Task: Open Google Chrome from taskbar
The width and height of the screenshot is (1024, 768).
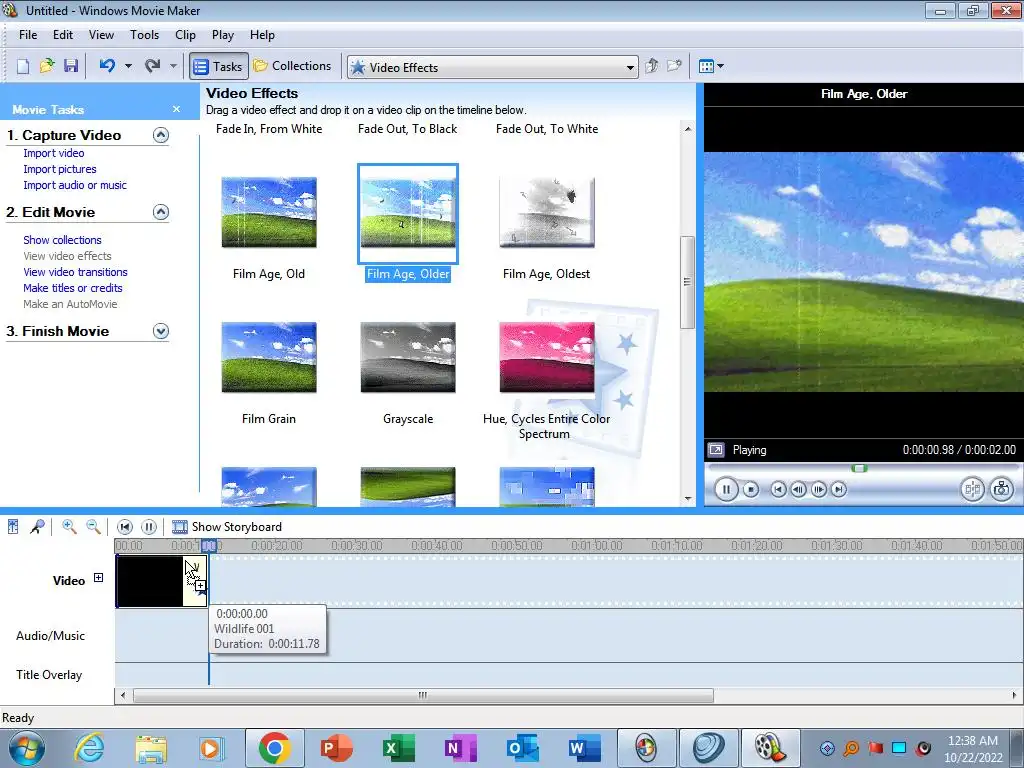Action: click(274, 748)
